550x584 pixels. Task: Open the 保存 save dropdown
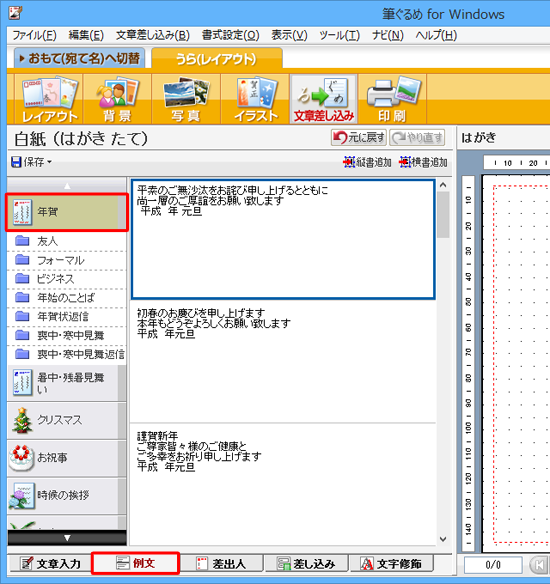(31, 162)
